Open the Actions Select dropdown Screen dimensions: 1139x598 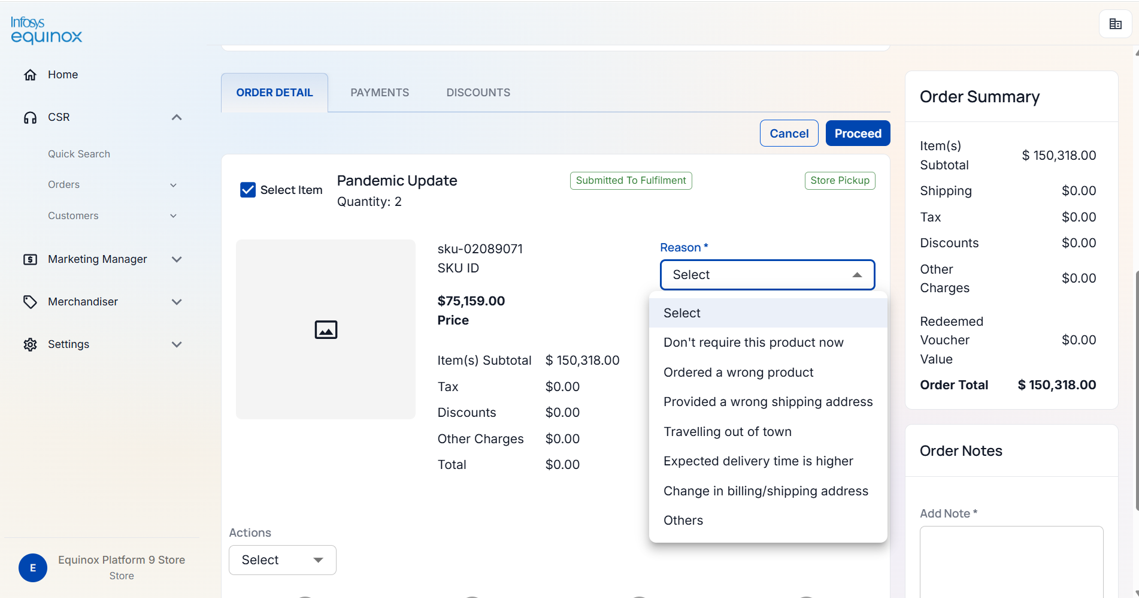[x=283, y=559]
